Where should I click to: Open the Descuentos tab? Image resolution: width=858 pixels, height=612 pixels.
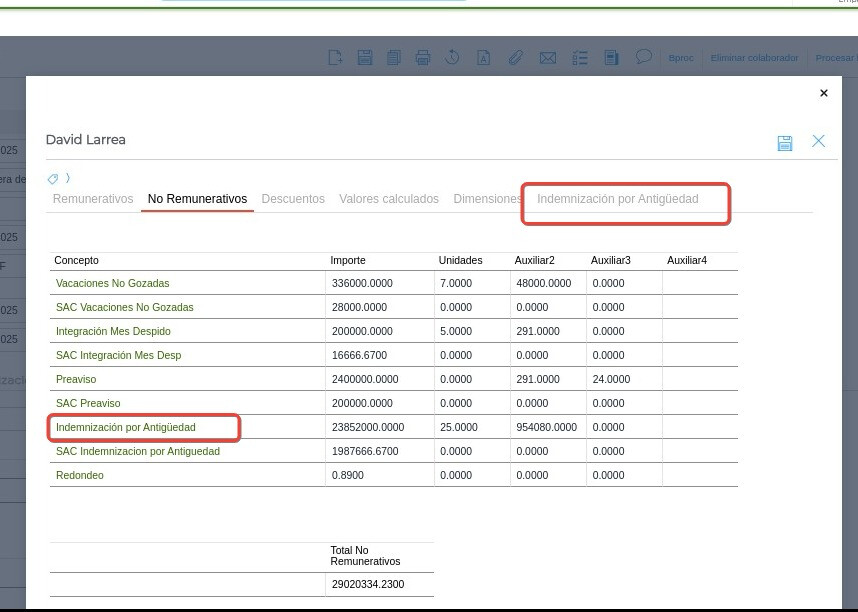click(x=293, y=199)
